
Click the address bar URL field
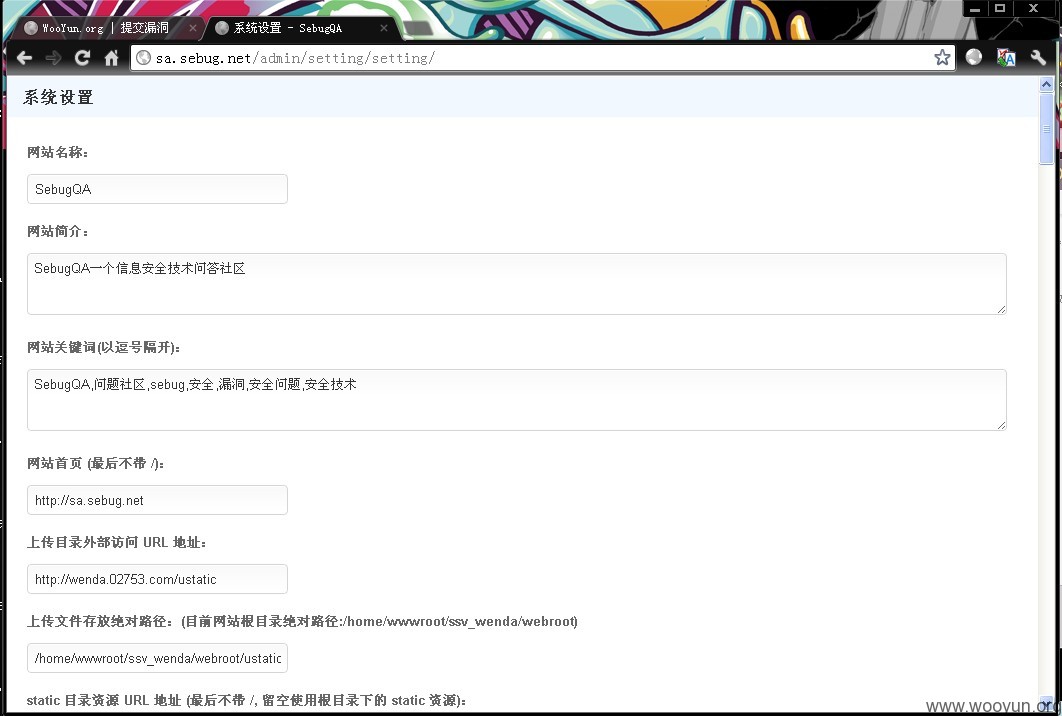[x=542, y=58]
